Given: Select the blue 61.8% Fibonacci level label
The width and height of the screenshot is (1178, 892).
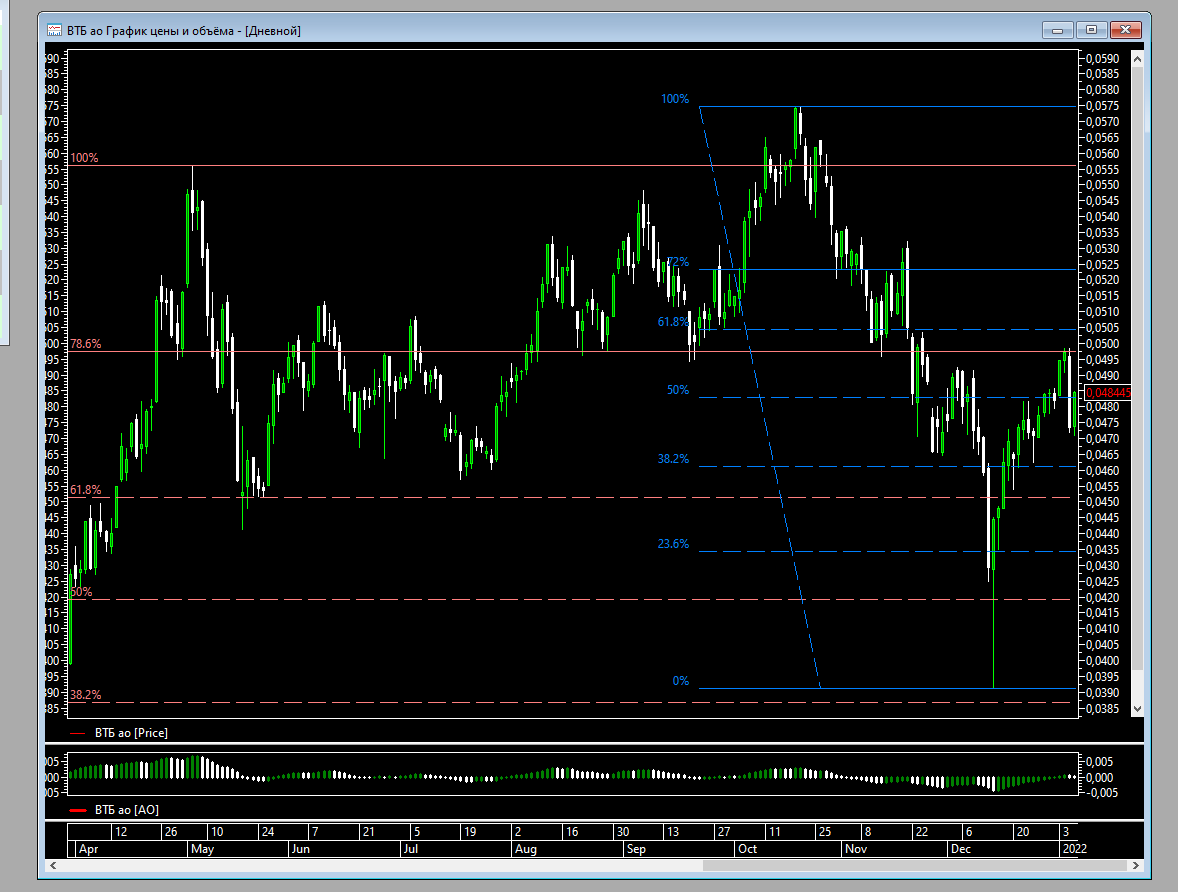Looking at the screenshot, I should pyautogui.click(x=672, y=322).
